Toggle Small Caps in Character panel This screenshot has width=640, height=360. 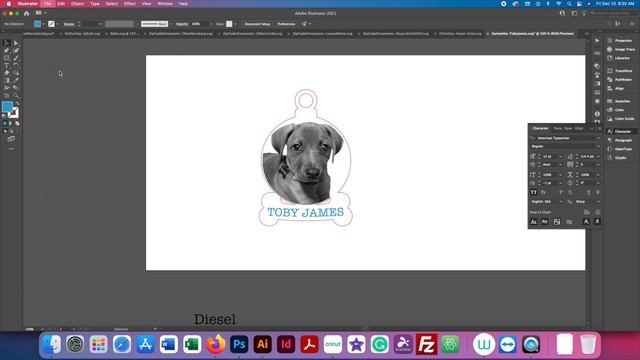[x=543, y=192]
